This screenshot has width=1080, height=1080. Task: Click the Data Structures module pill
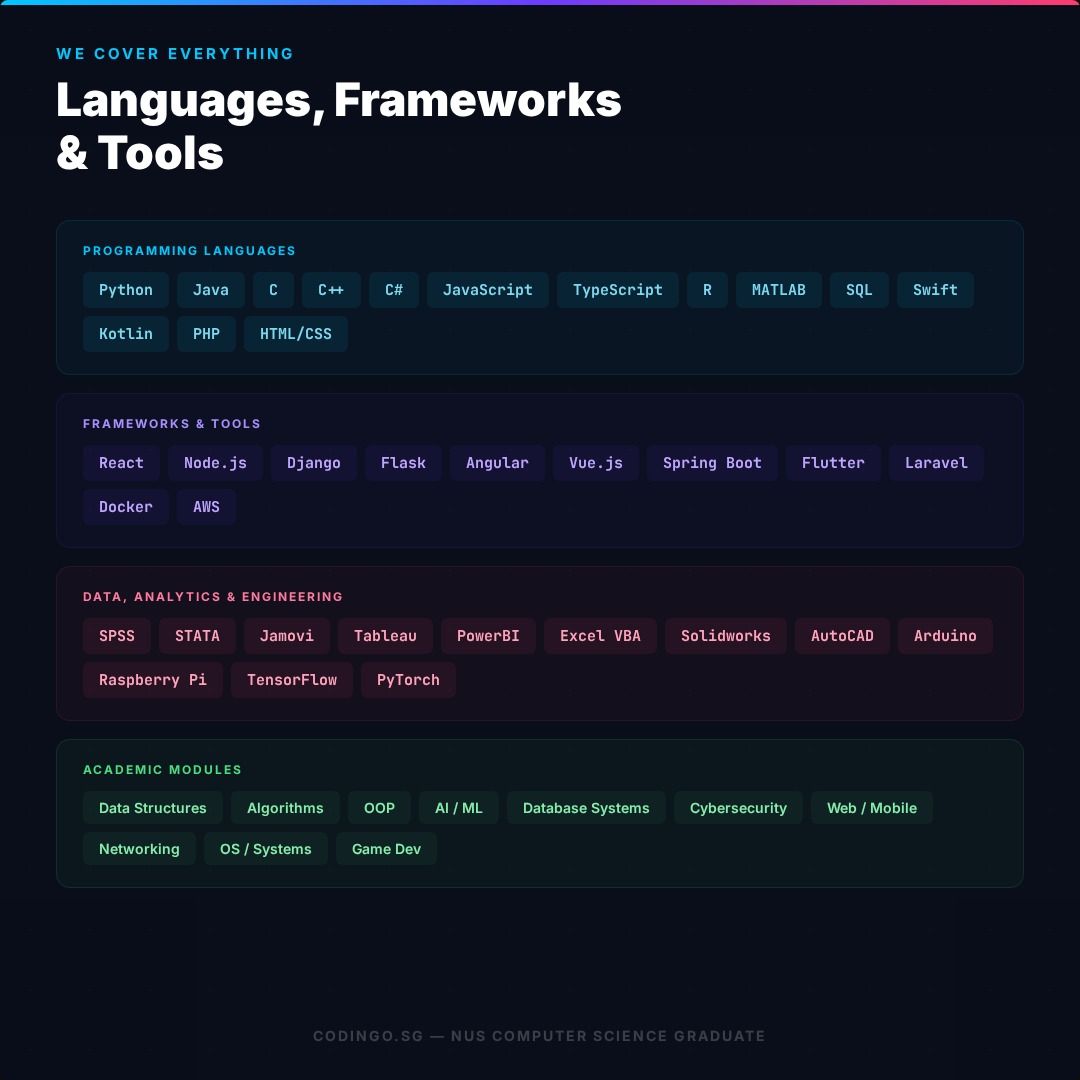point(152,808)
